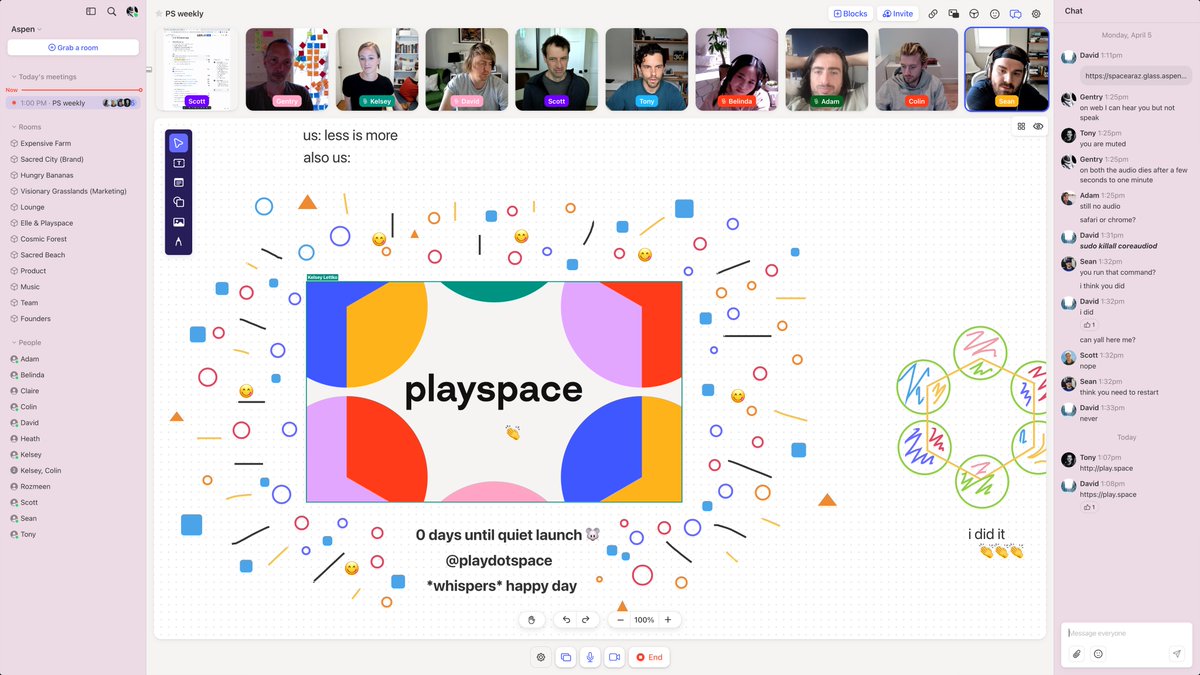Toggle screen sharing in bottom bar
The width and height of the screenshot is (1200, 675).
[565, 657]
